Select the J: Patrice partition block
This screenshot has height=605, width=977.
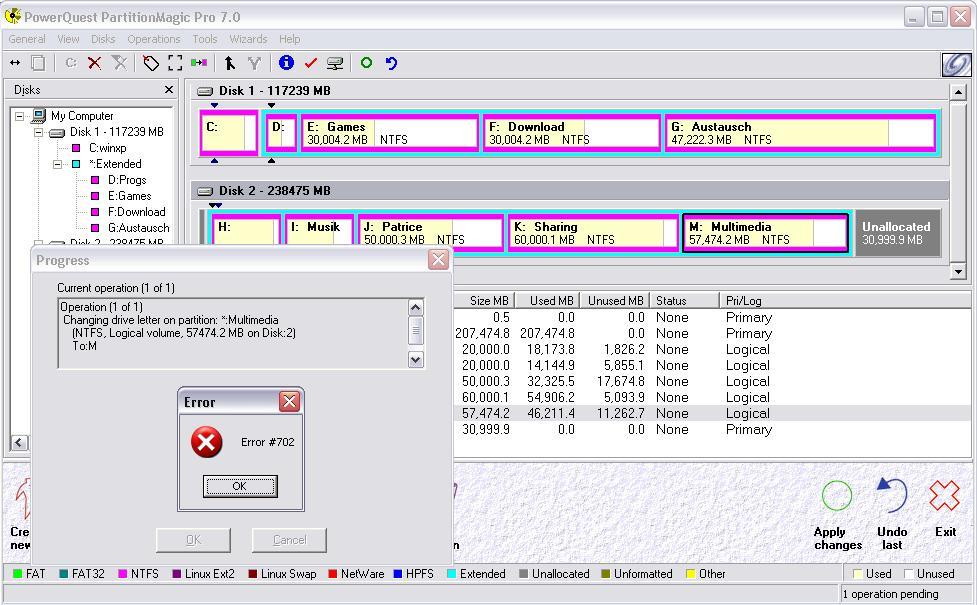[x=431, y=233]
